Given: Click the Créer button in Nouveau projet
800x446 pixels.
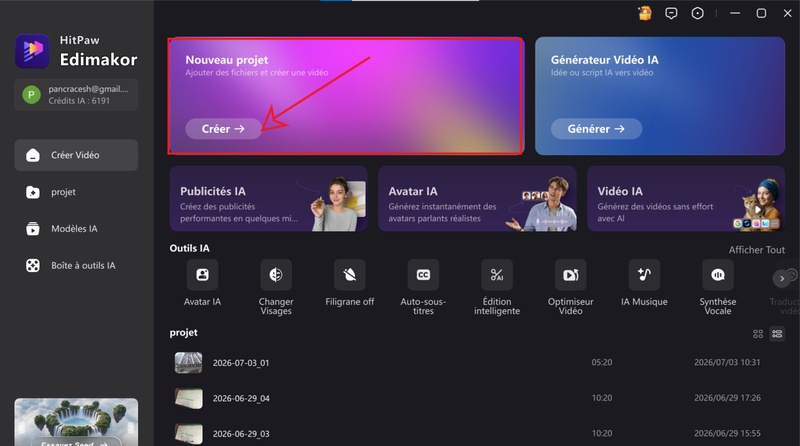Looking at the screenshot, I should 223,129.
